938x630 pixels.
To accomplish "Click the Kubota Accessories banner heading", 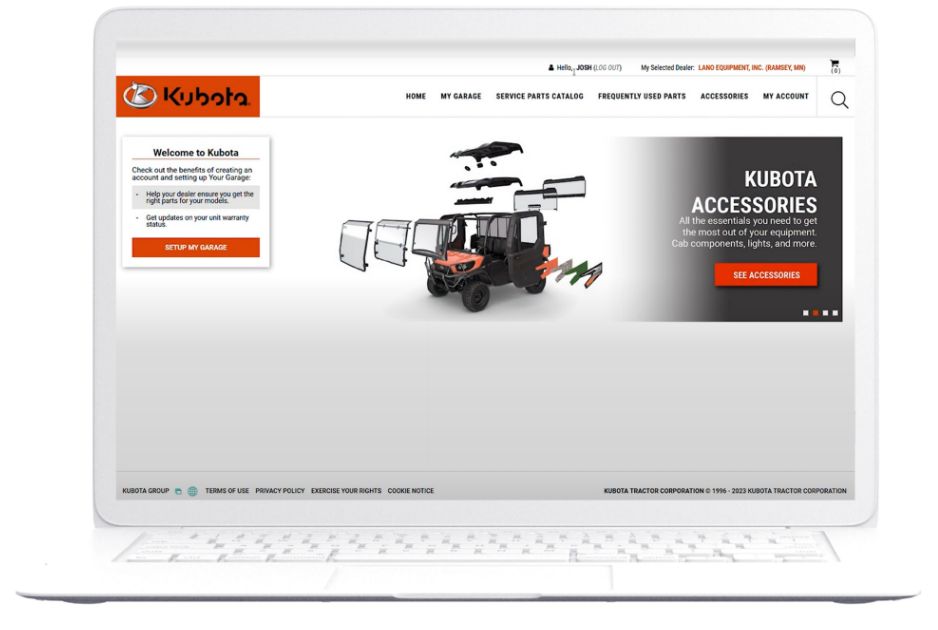I will (754, 191).
